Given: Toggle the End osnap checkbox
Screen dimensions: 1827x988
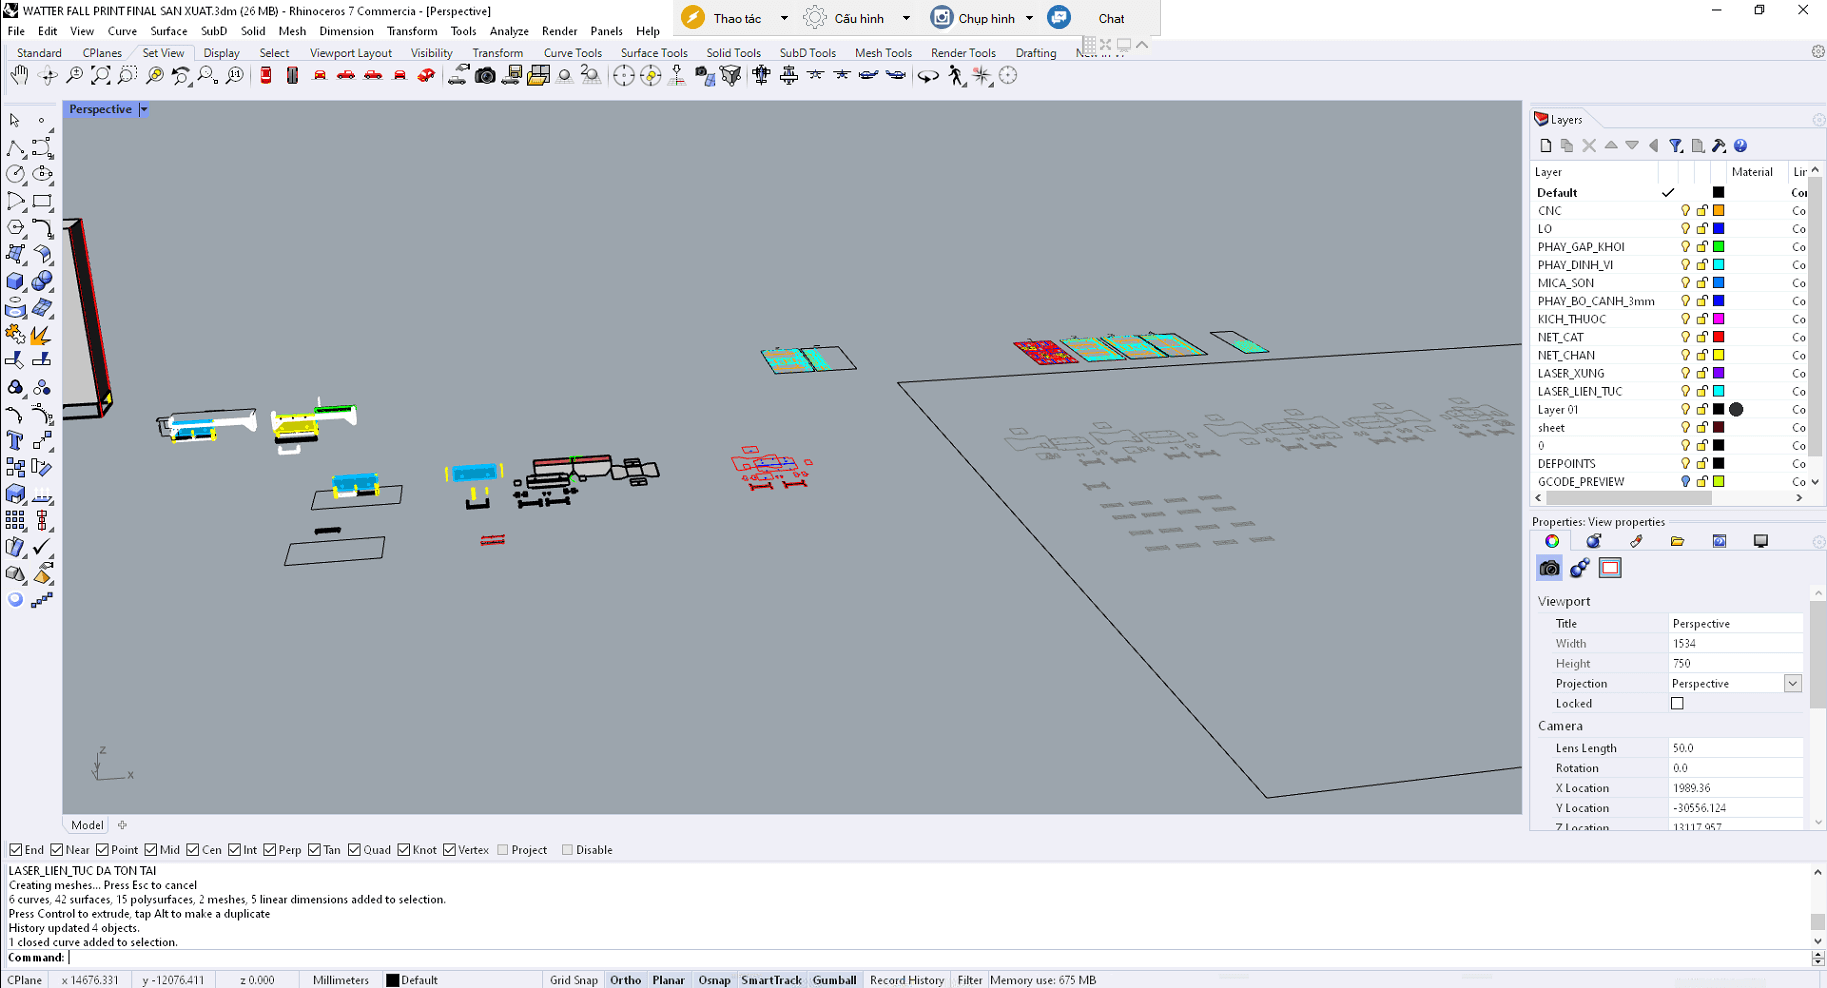Looking at the screenshot, I should tap(16, 850).
